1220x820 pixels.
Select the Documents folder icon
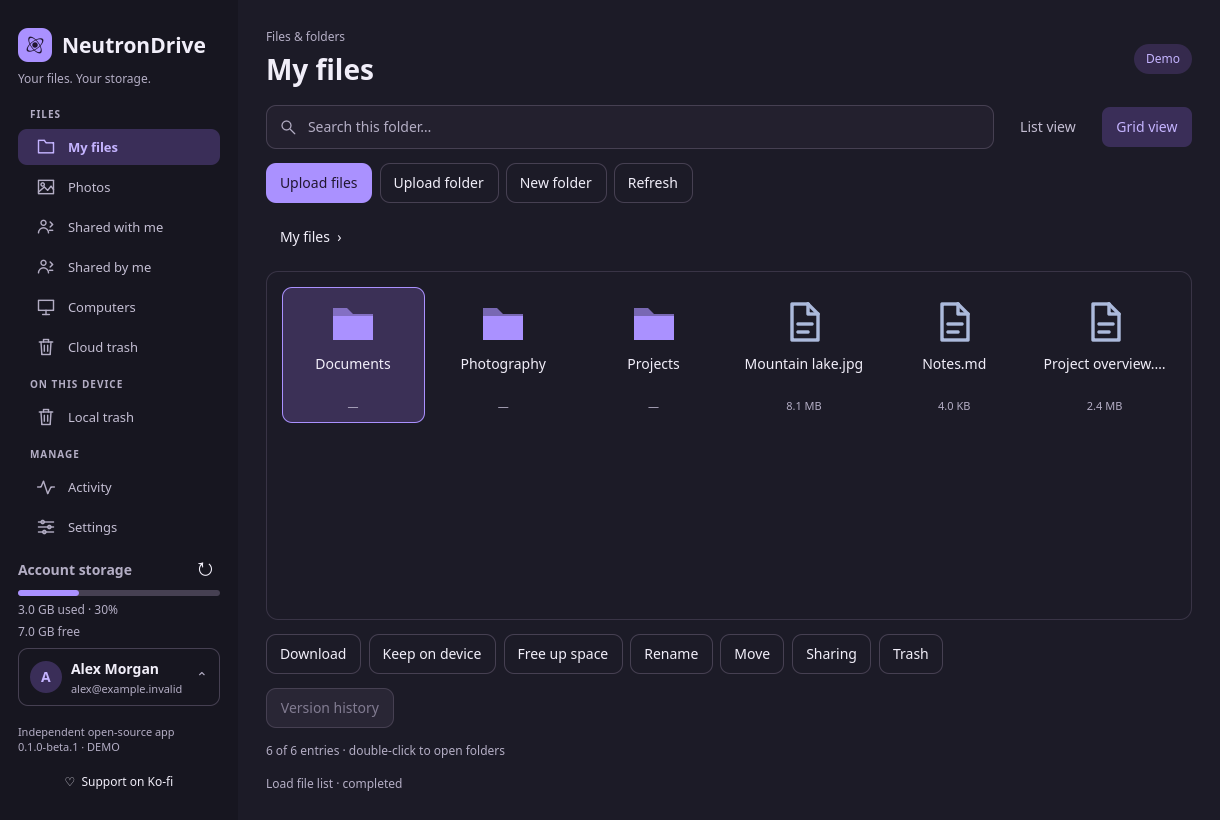coord(353,323)
